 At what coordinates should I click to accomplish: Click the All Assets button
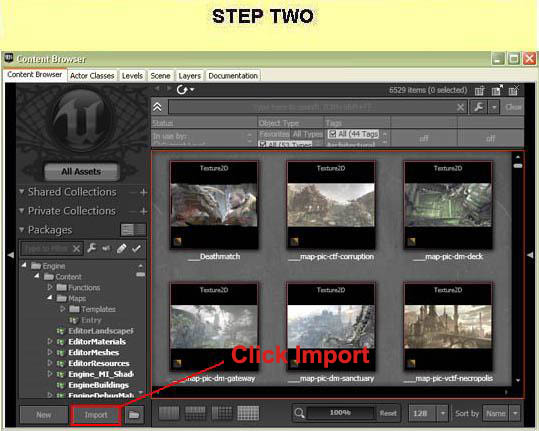(81, 171)
